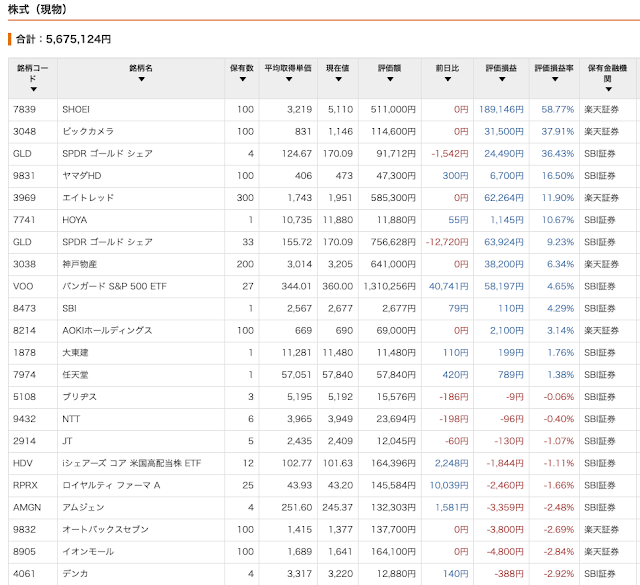Click SHOEI profit value 189,146円
Image resolution: width=640 pixels, height=585 pixels.
point(501,109)
